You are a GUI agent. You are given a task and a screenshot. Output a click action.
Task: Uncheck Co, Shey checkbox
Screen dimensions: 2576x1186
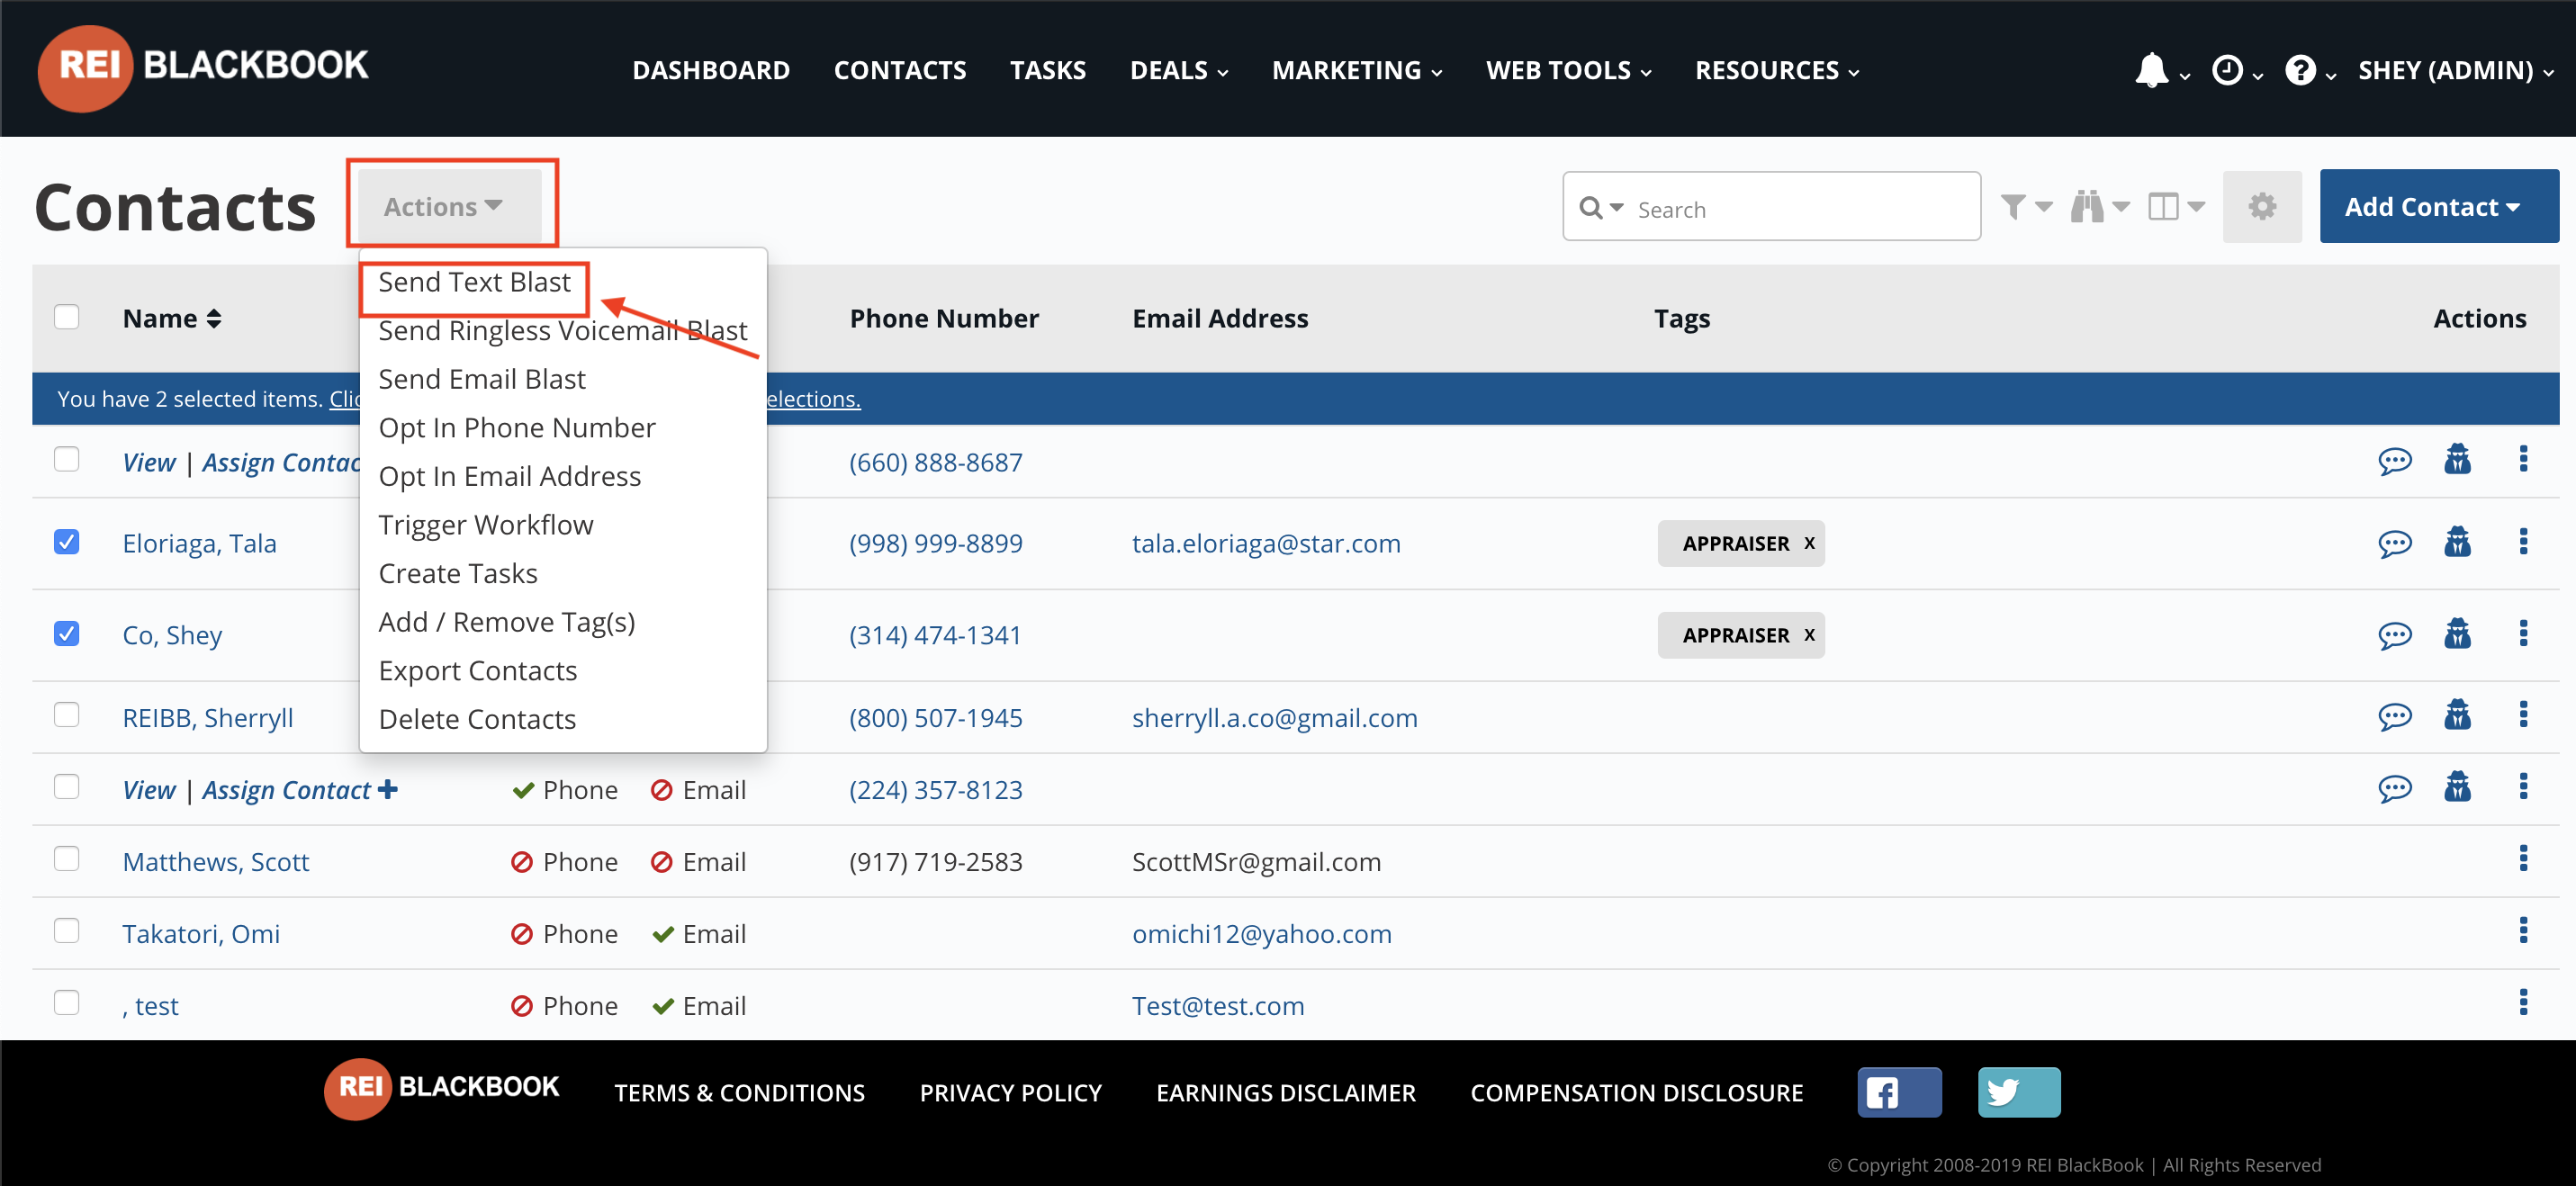coord(66,633)
